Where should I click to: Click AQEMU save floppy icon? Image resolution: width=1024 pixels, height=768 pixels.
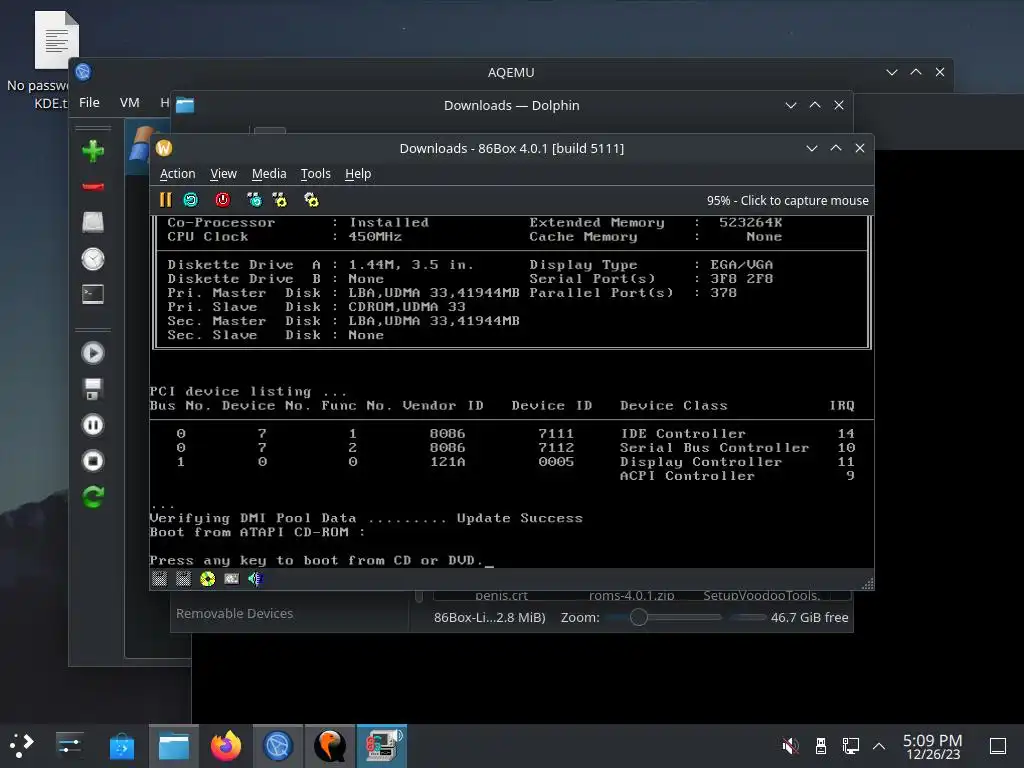[93, 389]
